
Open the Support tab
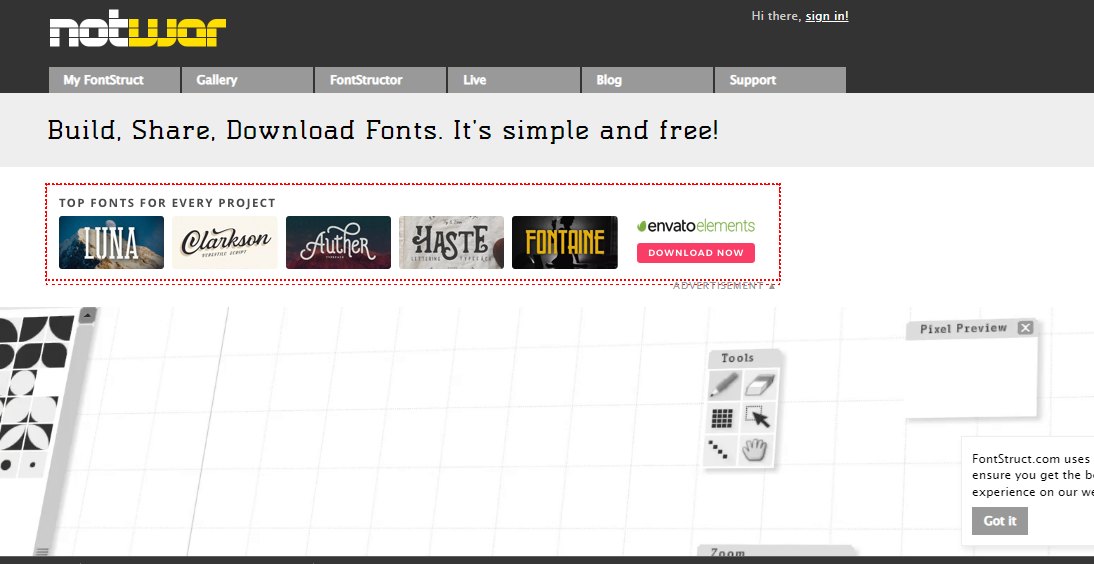tap(780, 80)
